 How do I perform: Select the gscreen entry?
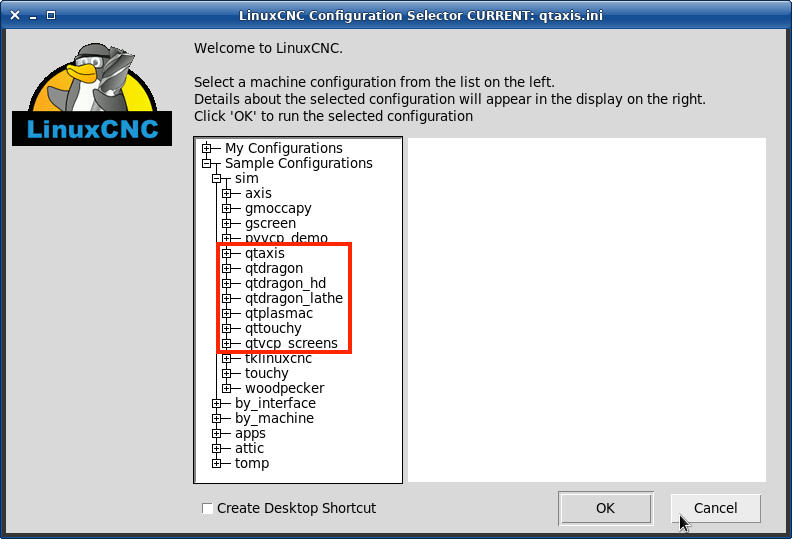(x=270, y=223)
